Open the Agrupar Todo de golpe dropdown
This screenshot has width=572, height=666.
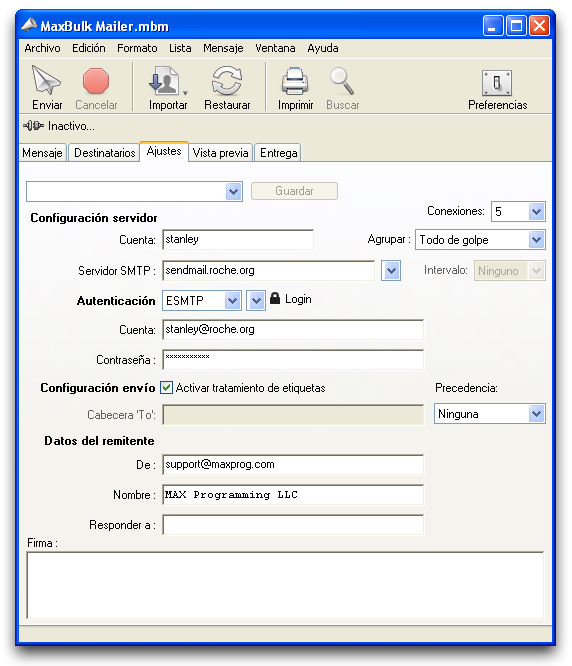coord(536,240)
